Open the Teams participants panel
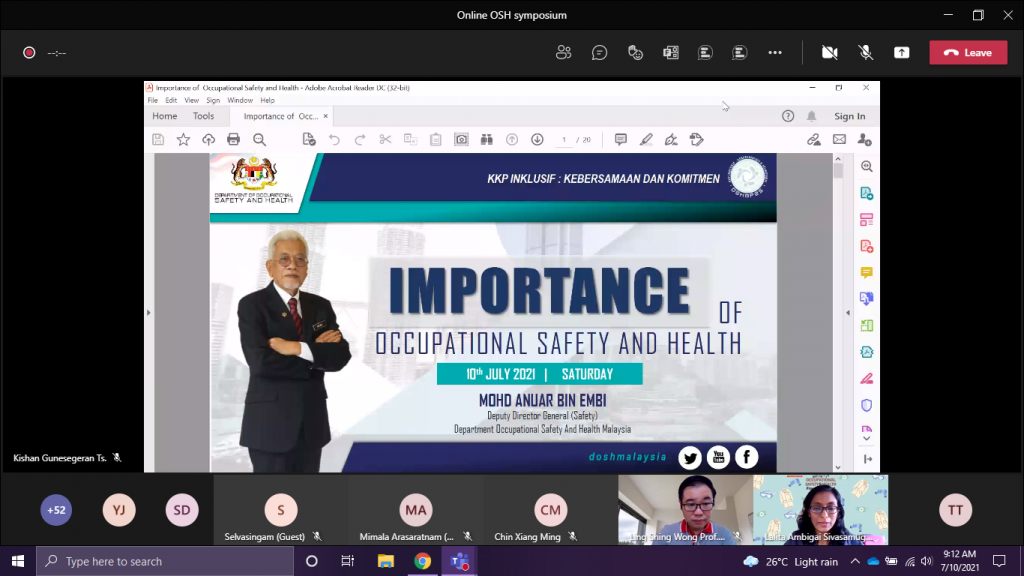The height and width of the screenshot is (576, 1024). [x=564, y=53]
